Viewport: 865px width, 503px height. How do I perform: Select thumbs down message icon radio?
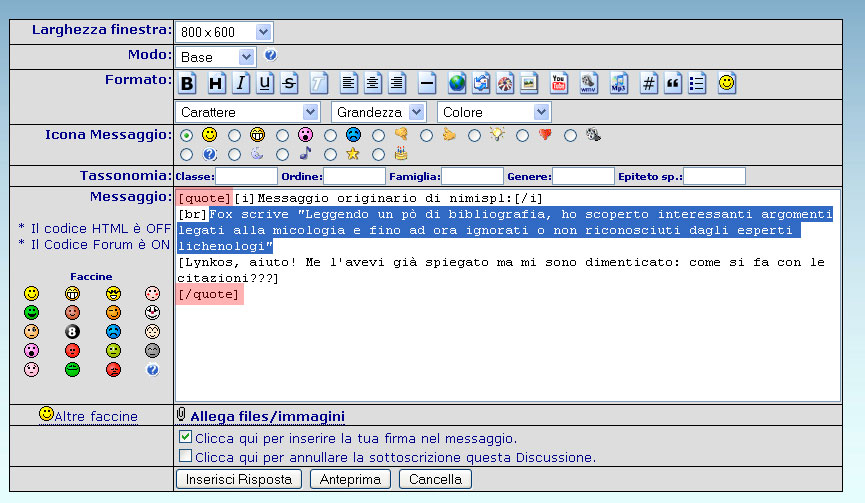(x=378, y=136)
